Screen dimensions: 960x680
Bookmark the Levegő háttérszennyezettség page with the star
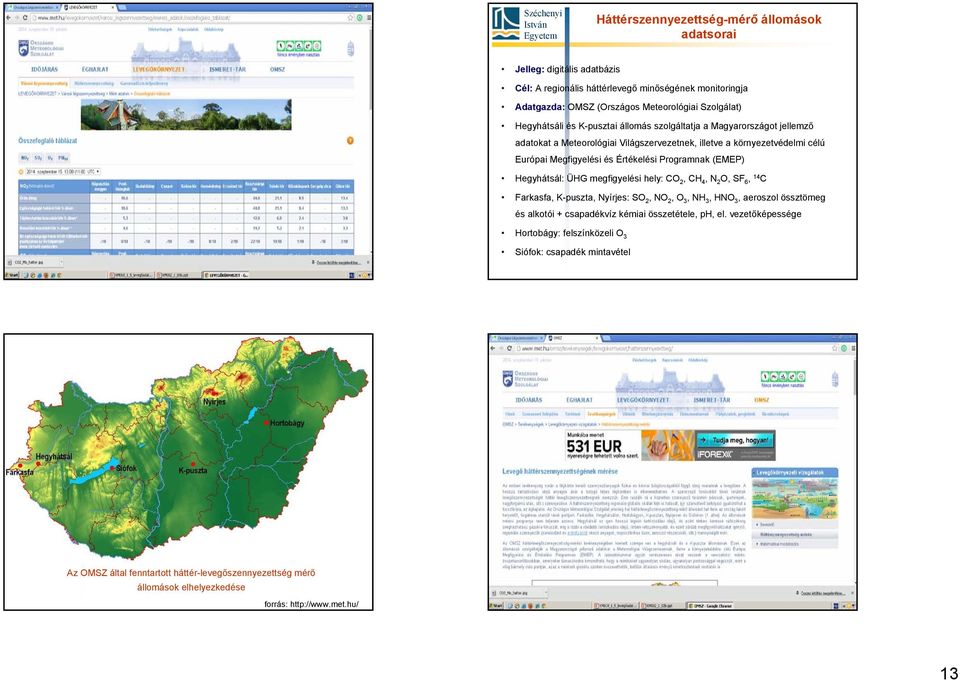(835, 348)
